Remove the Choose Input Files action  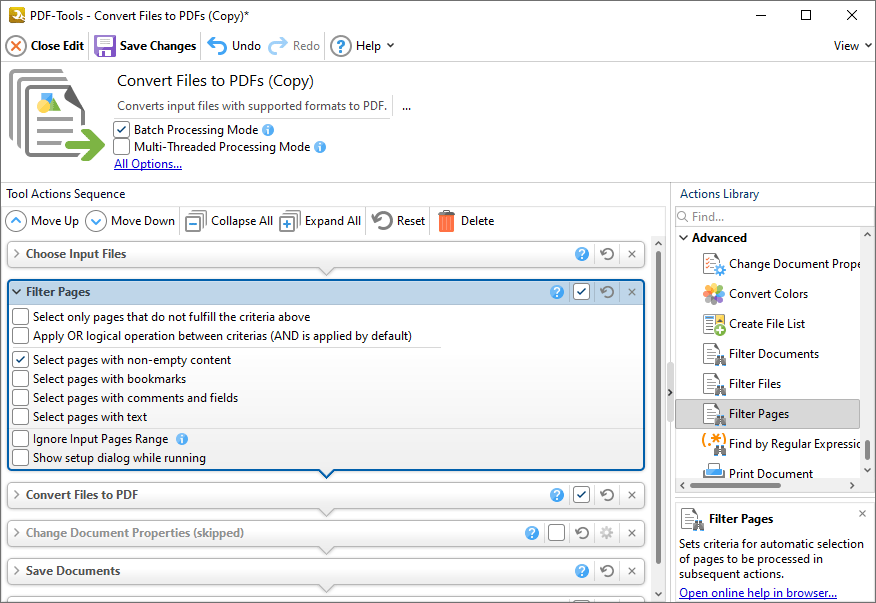632,254
